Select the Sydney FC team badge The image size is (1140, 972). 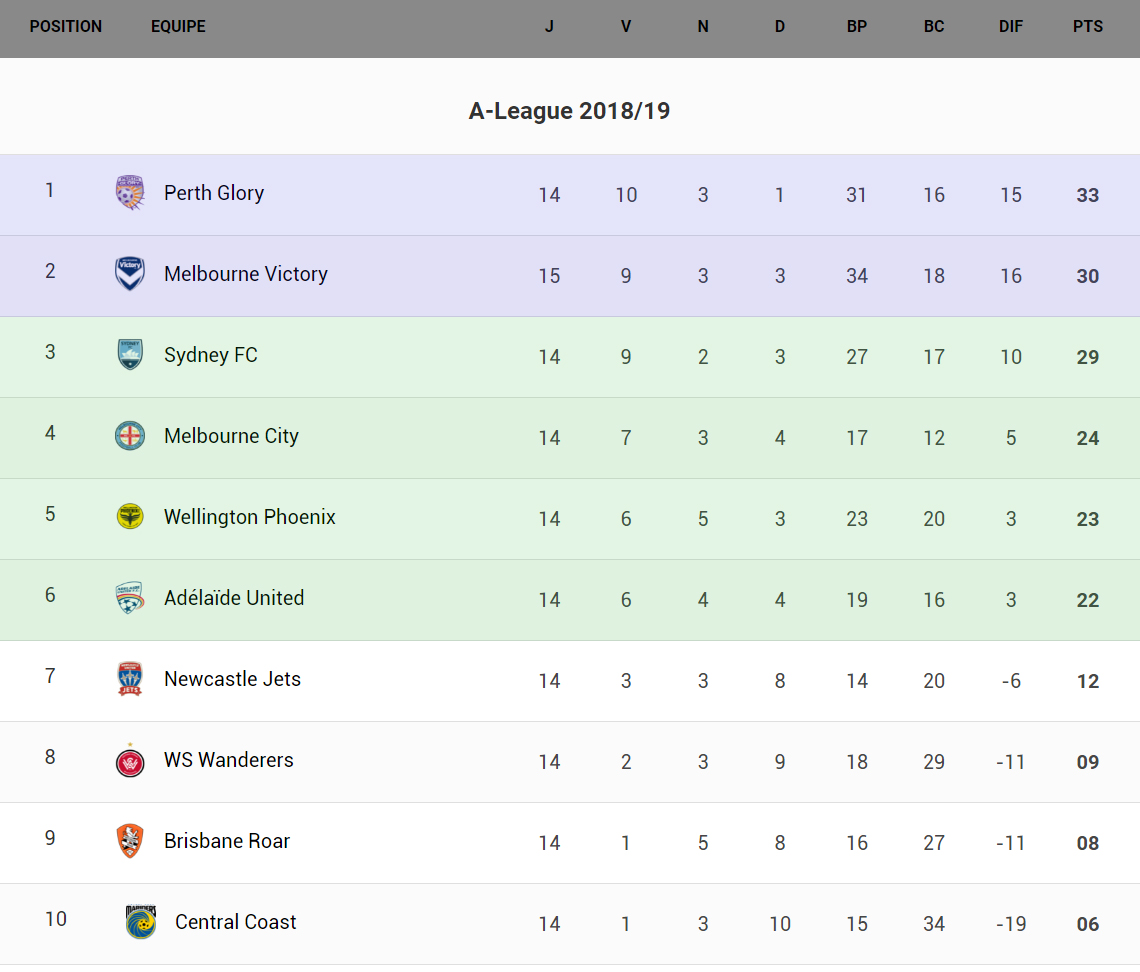coord(130,354)
